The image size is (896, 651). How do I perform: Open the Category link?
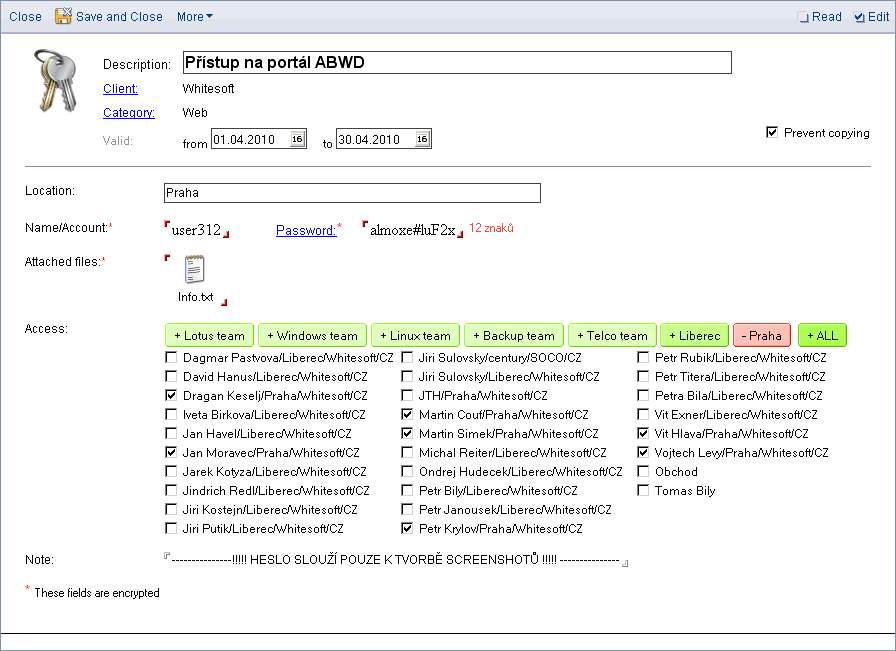[128, 113]
